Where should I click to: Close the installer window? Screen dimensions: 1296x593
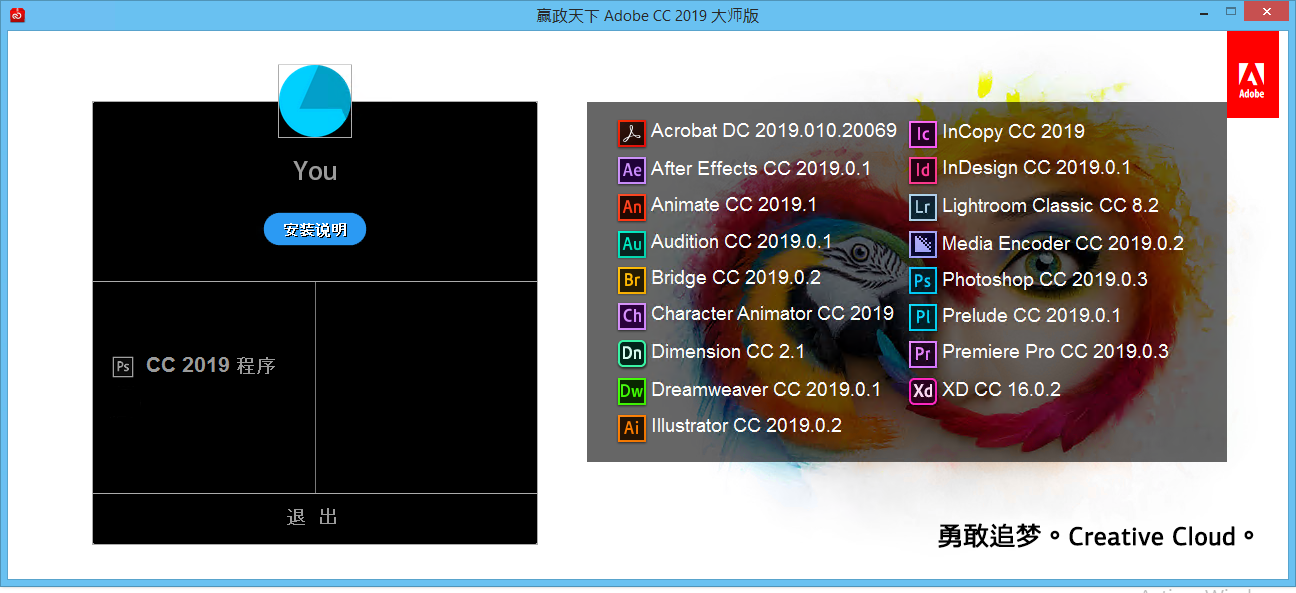[1267, 12]
